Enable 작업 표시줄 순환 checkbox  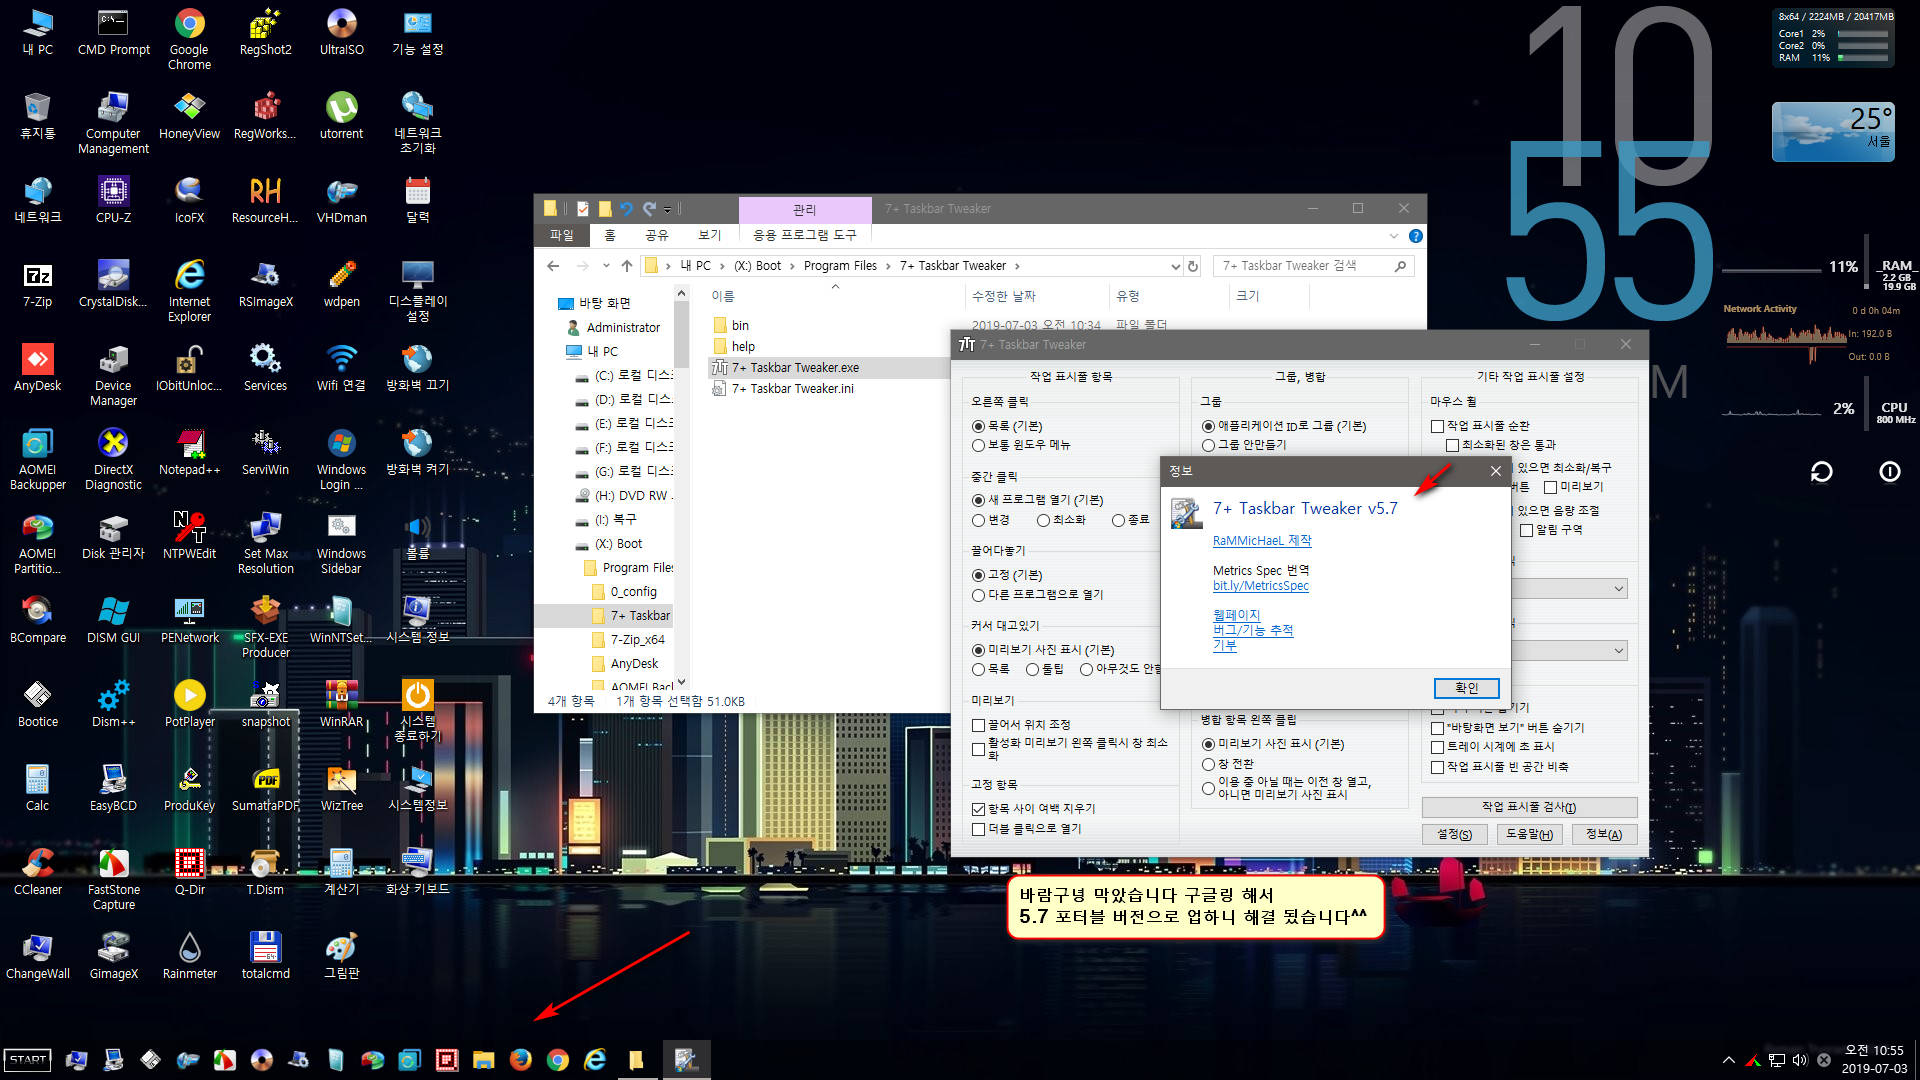tap(1480, 426)
